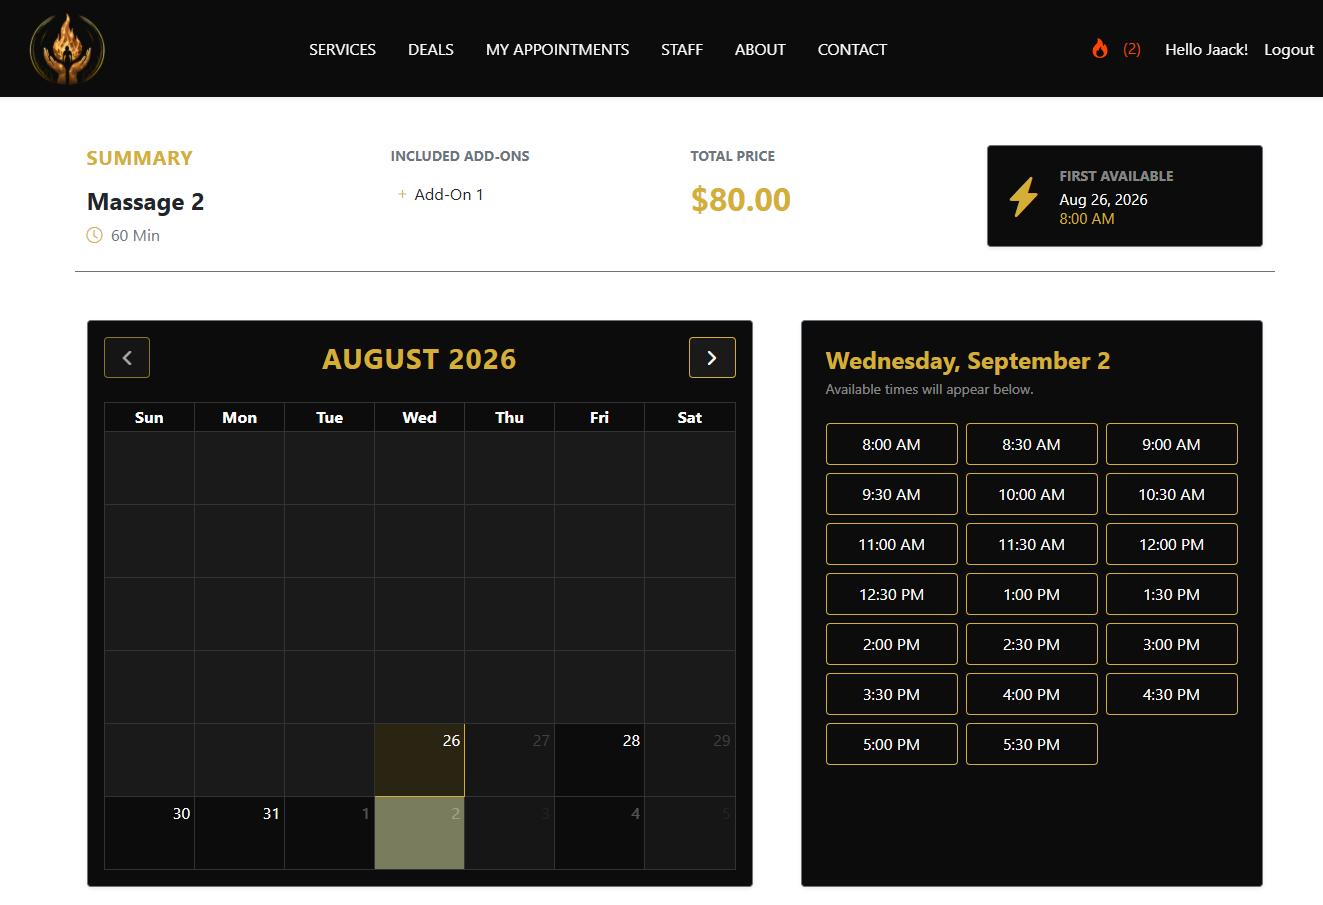Open My Appointments in navigation
This screenshot has width=1323, height=905.
pyautogui.click(x=557, y=49)
